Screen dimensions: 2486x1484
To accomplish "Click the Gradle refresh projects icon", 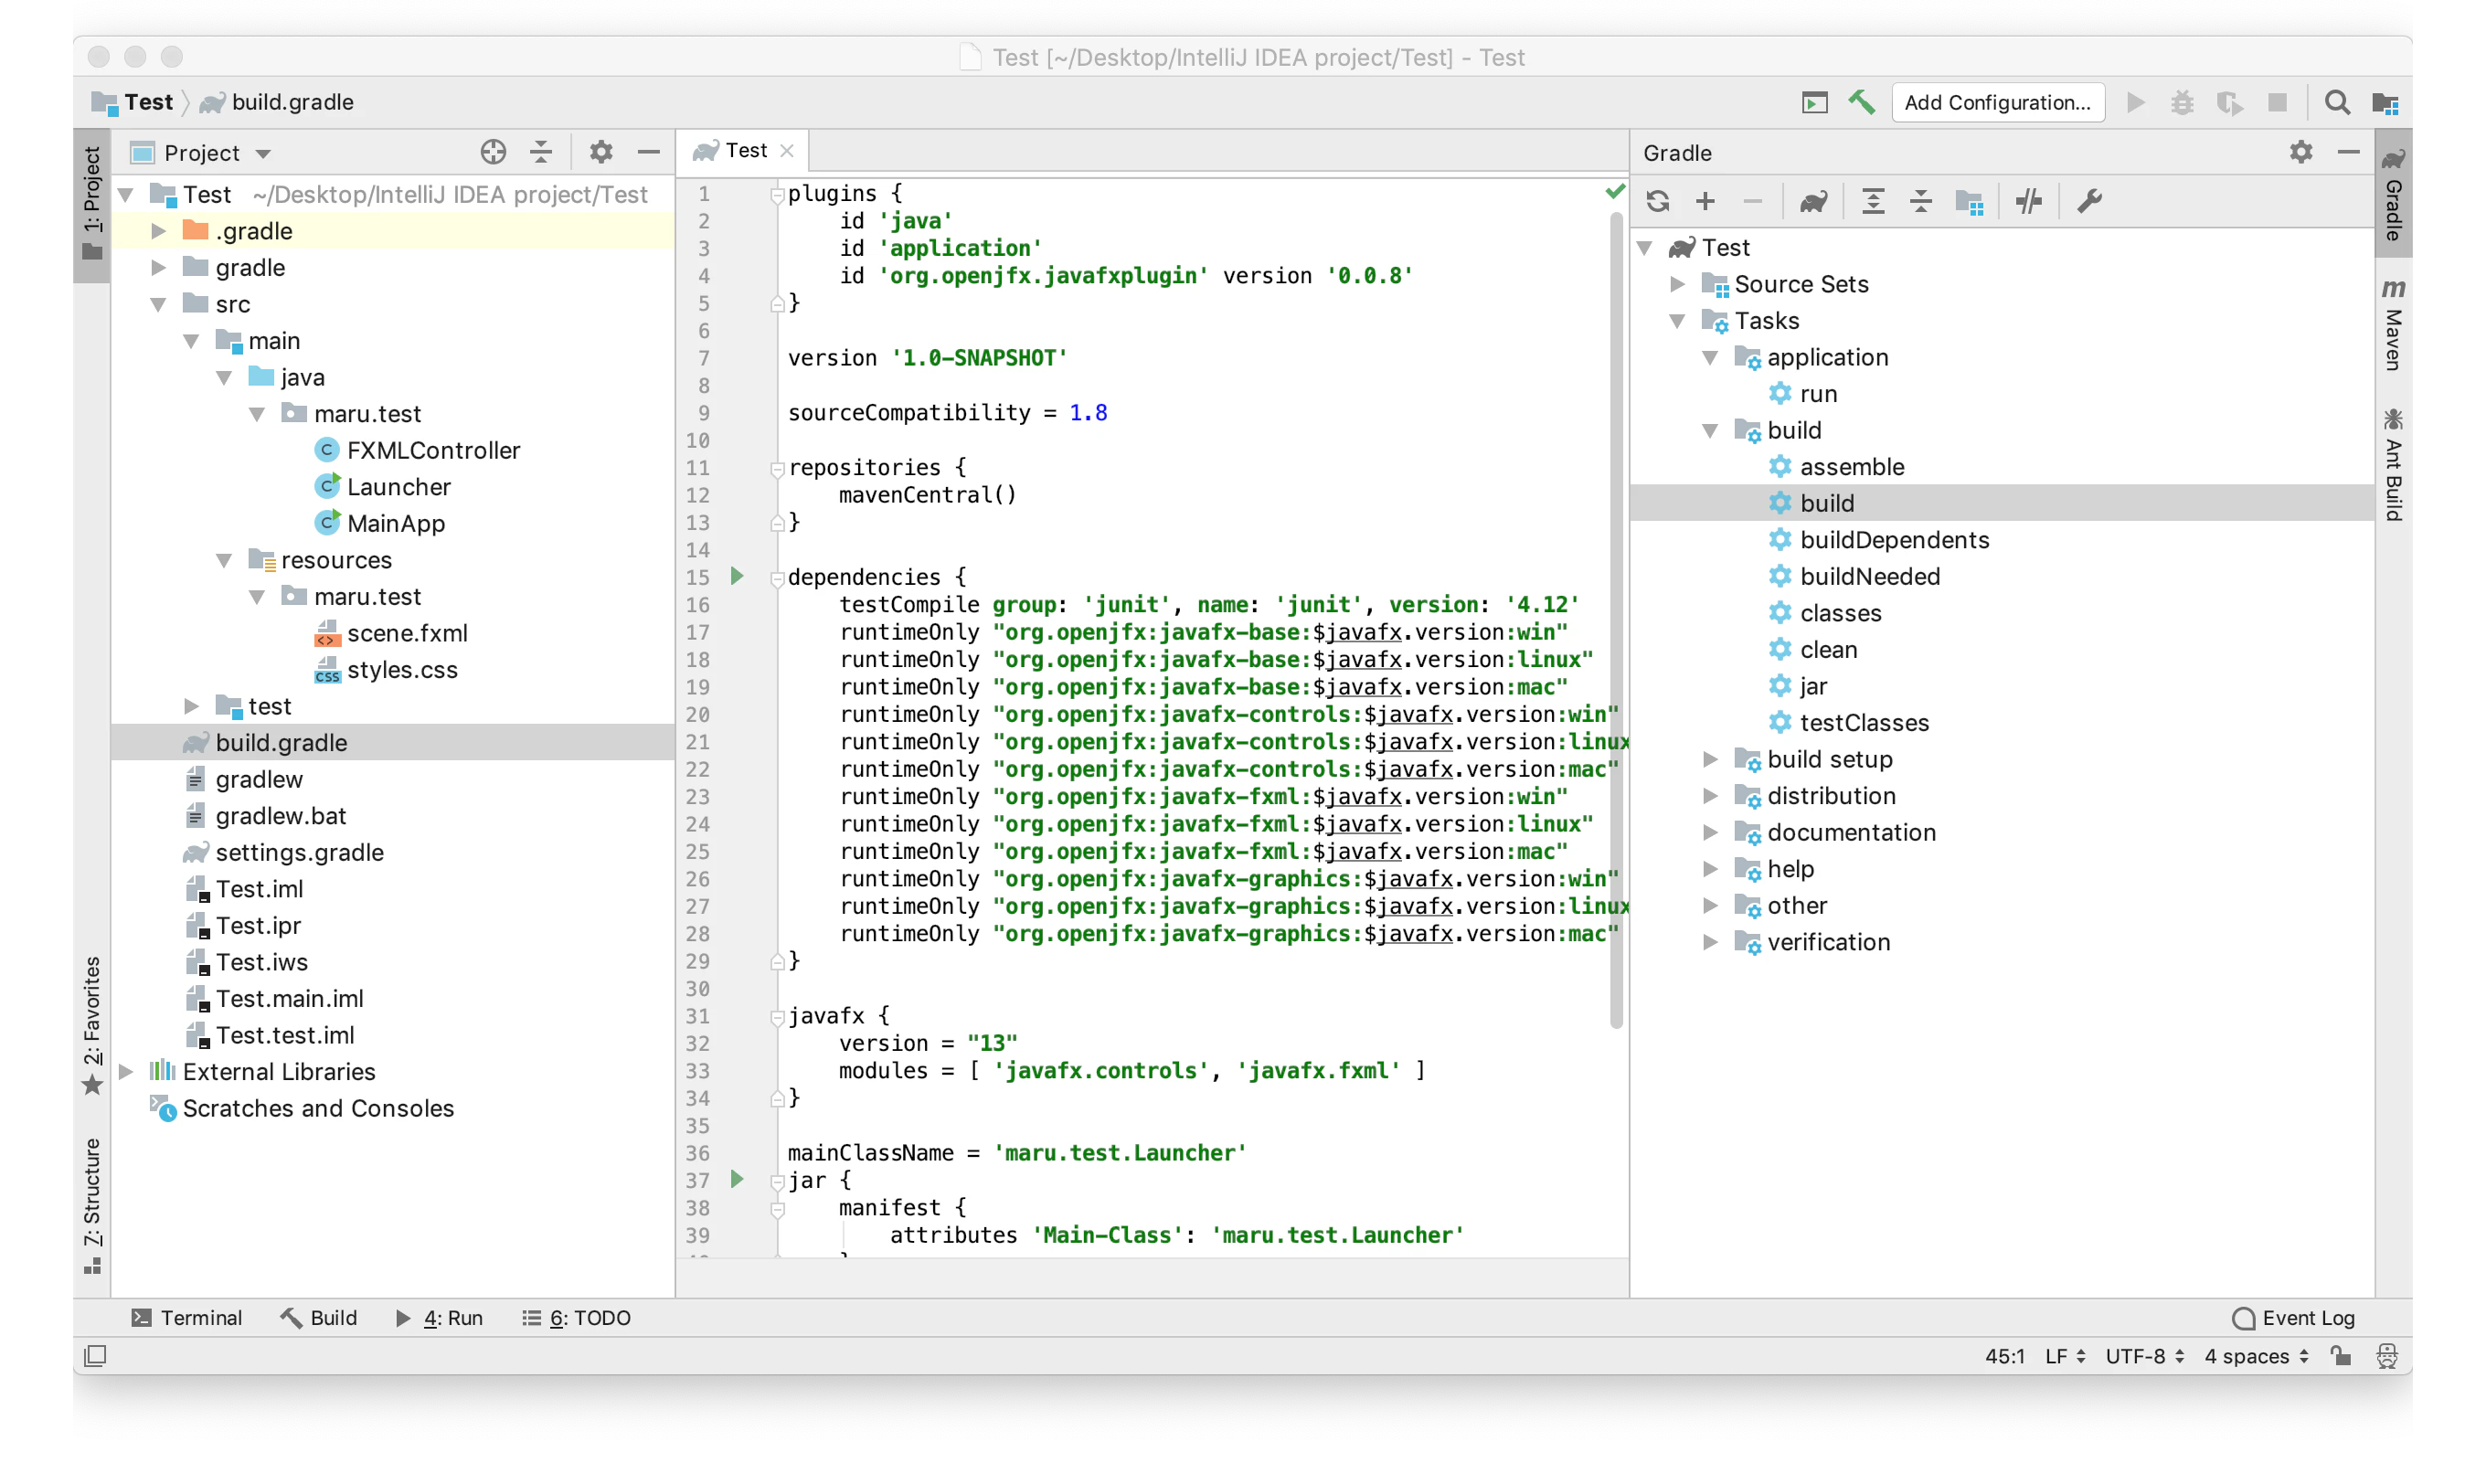I will 1657,202.
